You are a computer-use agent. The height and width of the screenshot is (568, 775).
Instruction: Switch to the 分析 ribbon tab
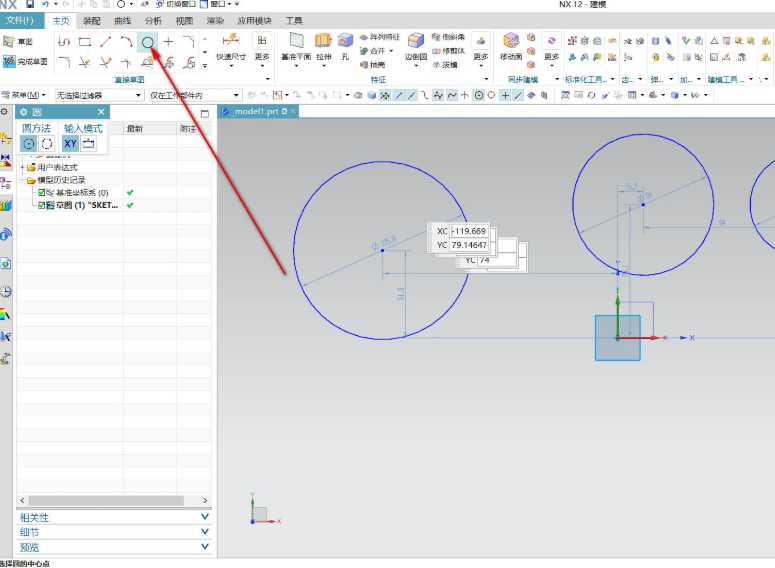[153, 21]
